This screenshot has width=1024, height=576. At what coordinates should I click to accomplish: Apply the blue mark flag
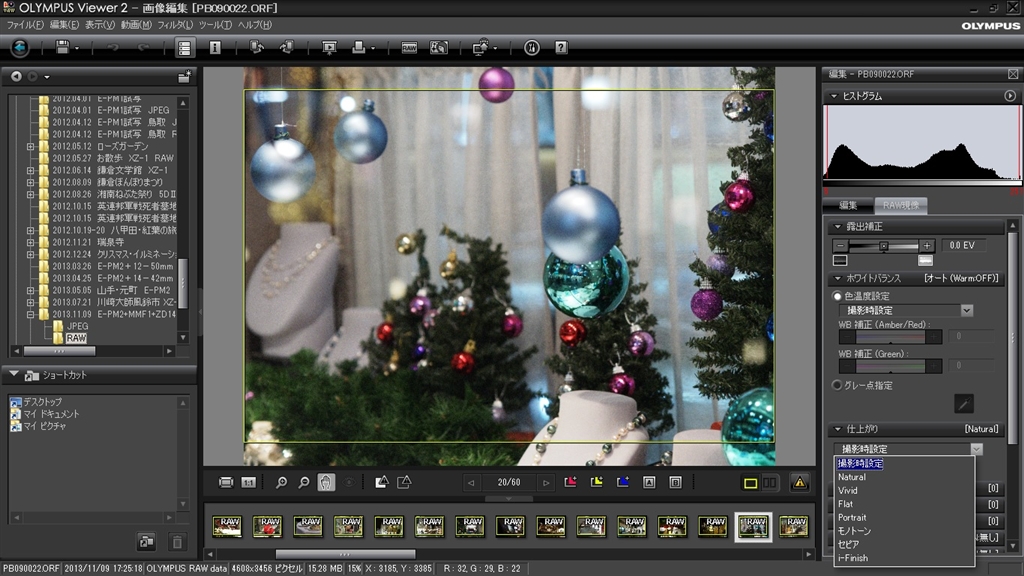(622, 482)
